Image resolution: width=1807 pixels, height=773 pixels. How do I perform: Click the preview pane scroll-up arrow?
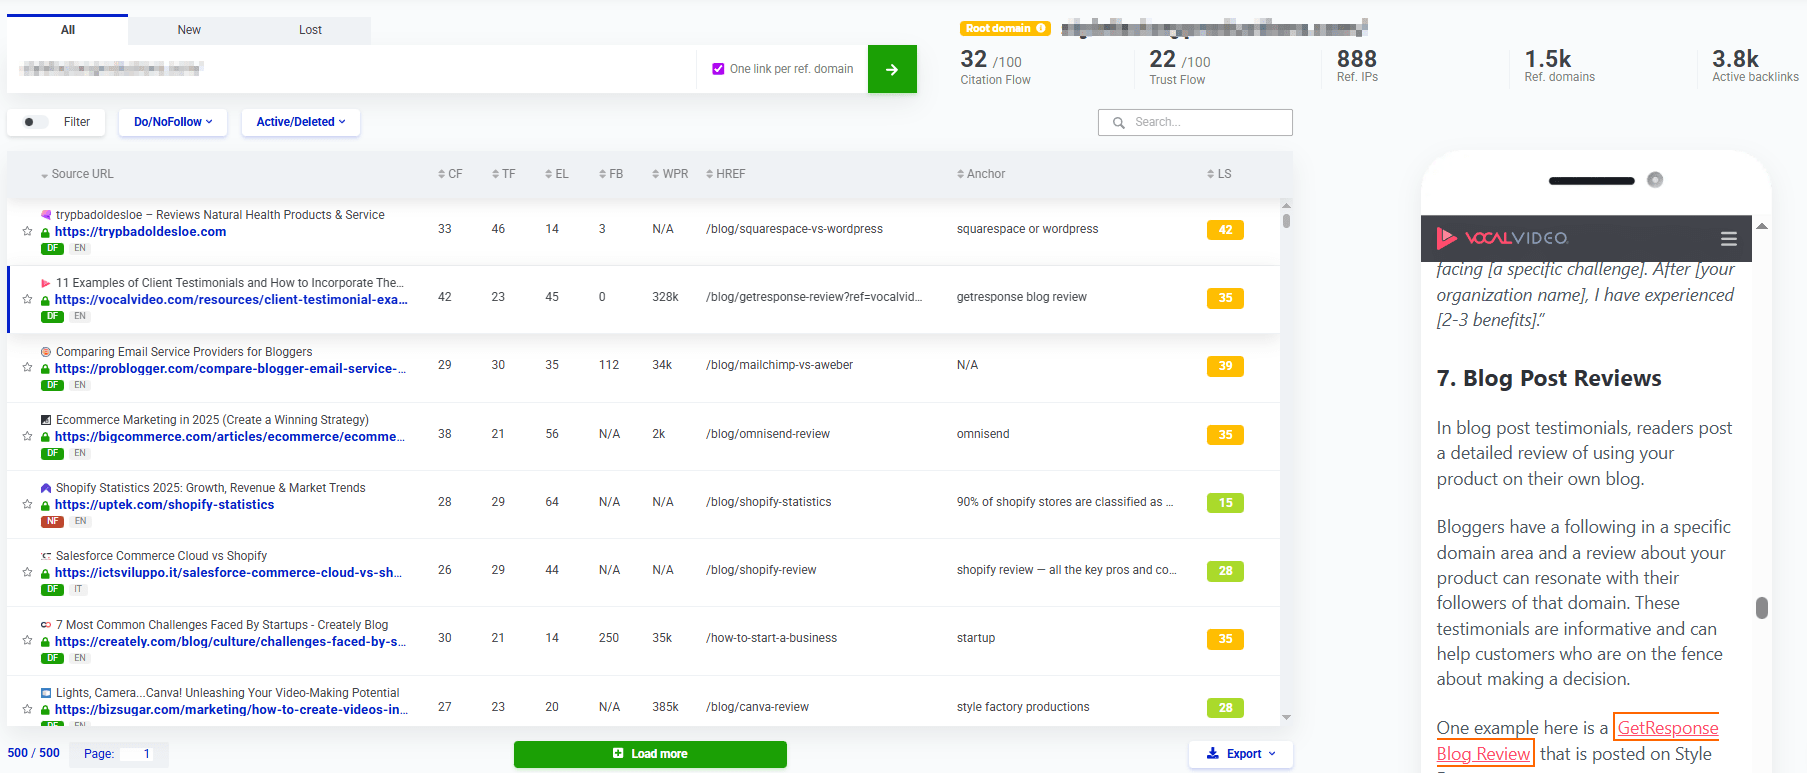tap(1762, 226)
